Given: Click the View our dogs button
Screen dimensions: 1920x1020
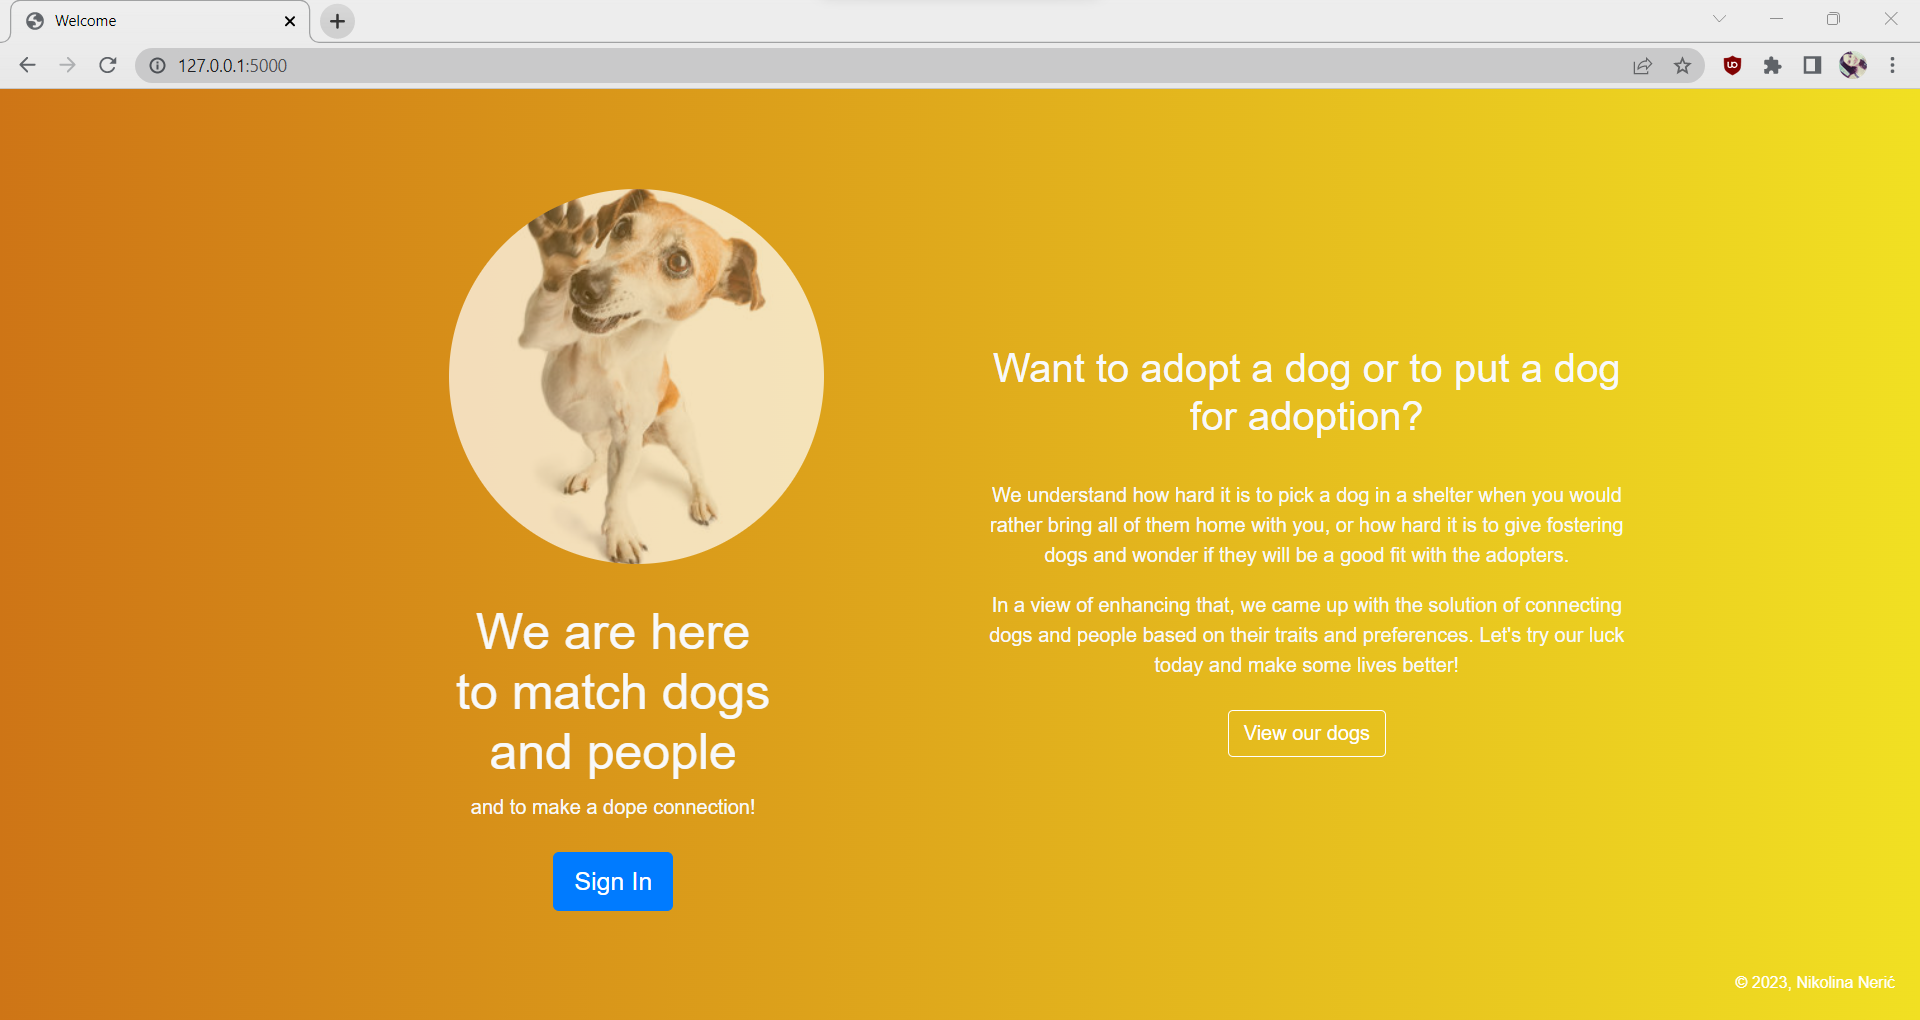Looking at the screenshot, I should coord(1306,733).
